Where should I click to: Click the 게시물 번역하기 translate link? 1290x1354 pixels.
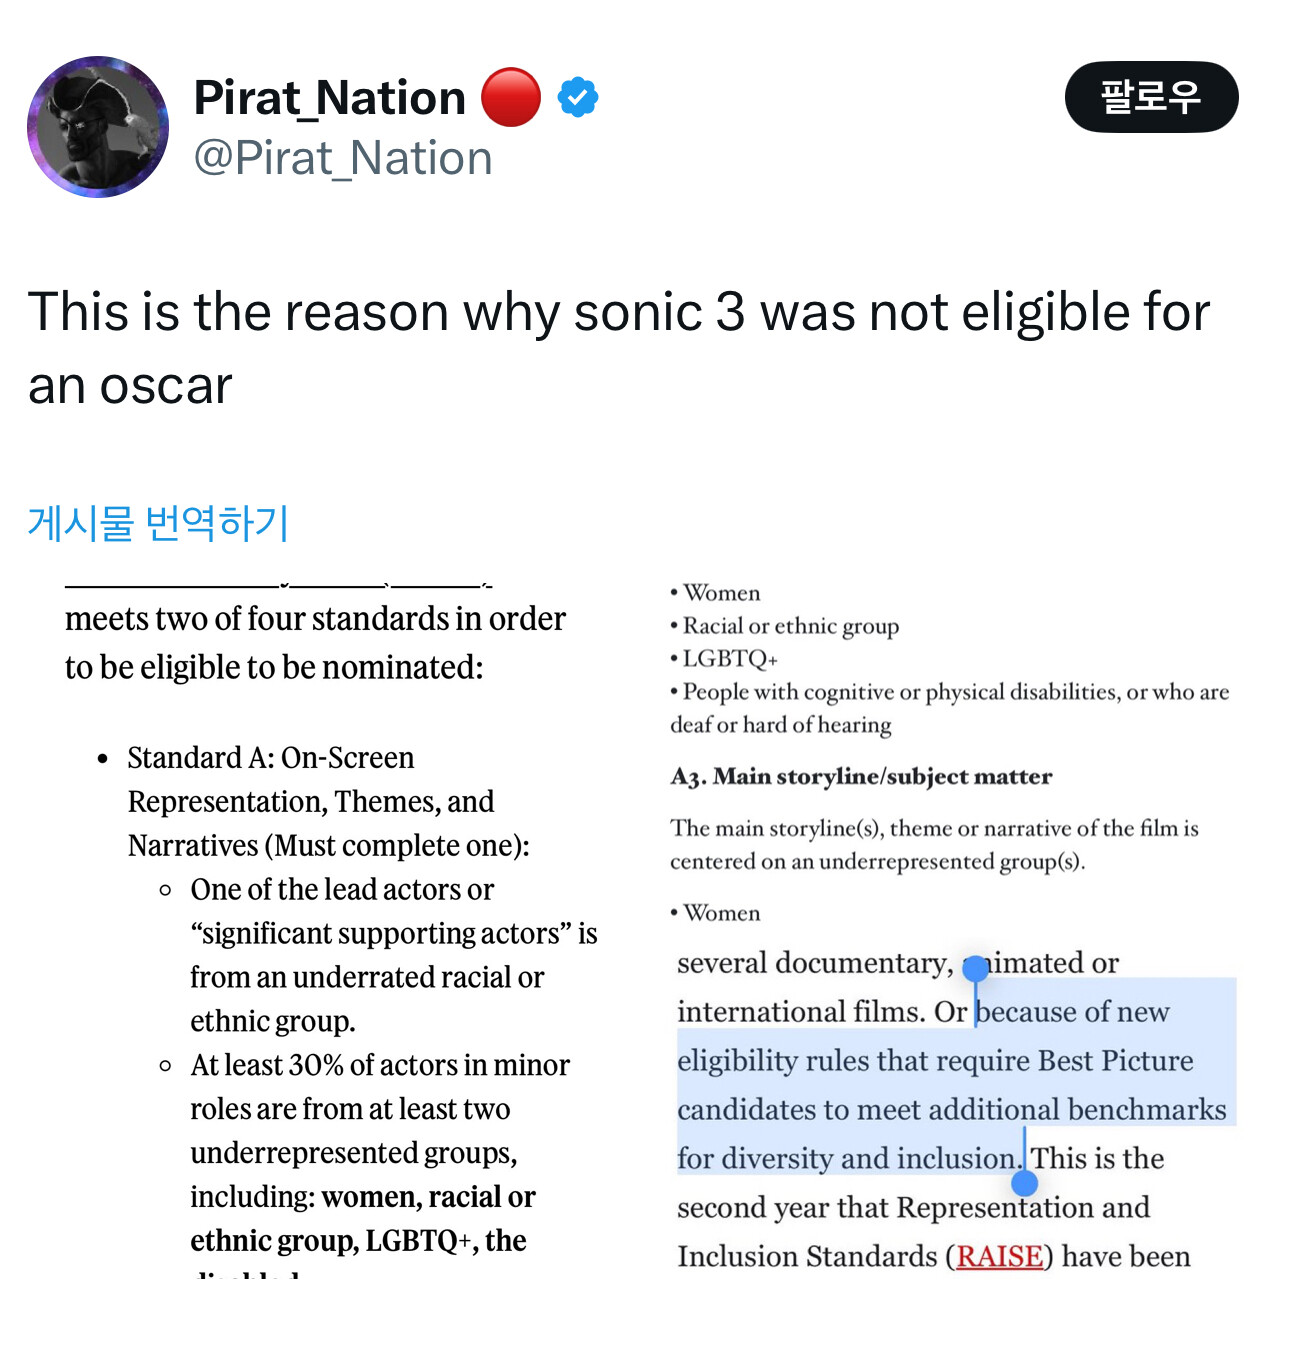(x=158, y=523)
